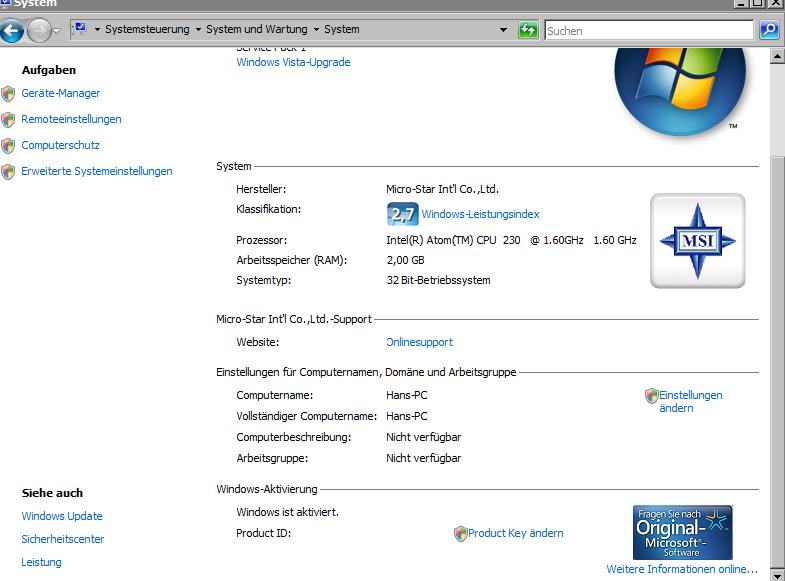Open Leistung under Siehe auch

tap(41, 562)
